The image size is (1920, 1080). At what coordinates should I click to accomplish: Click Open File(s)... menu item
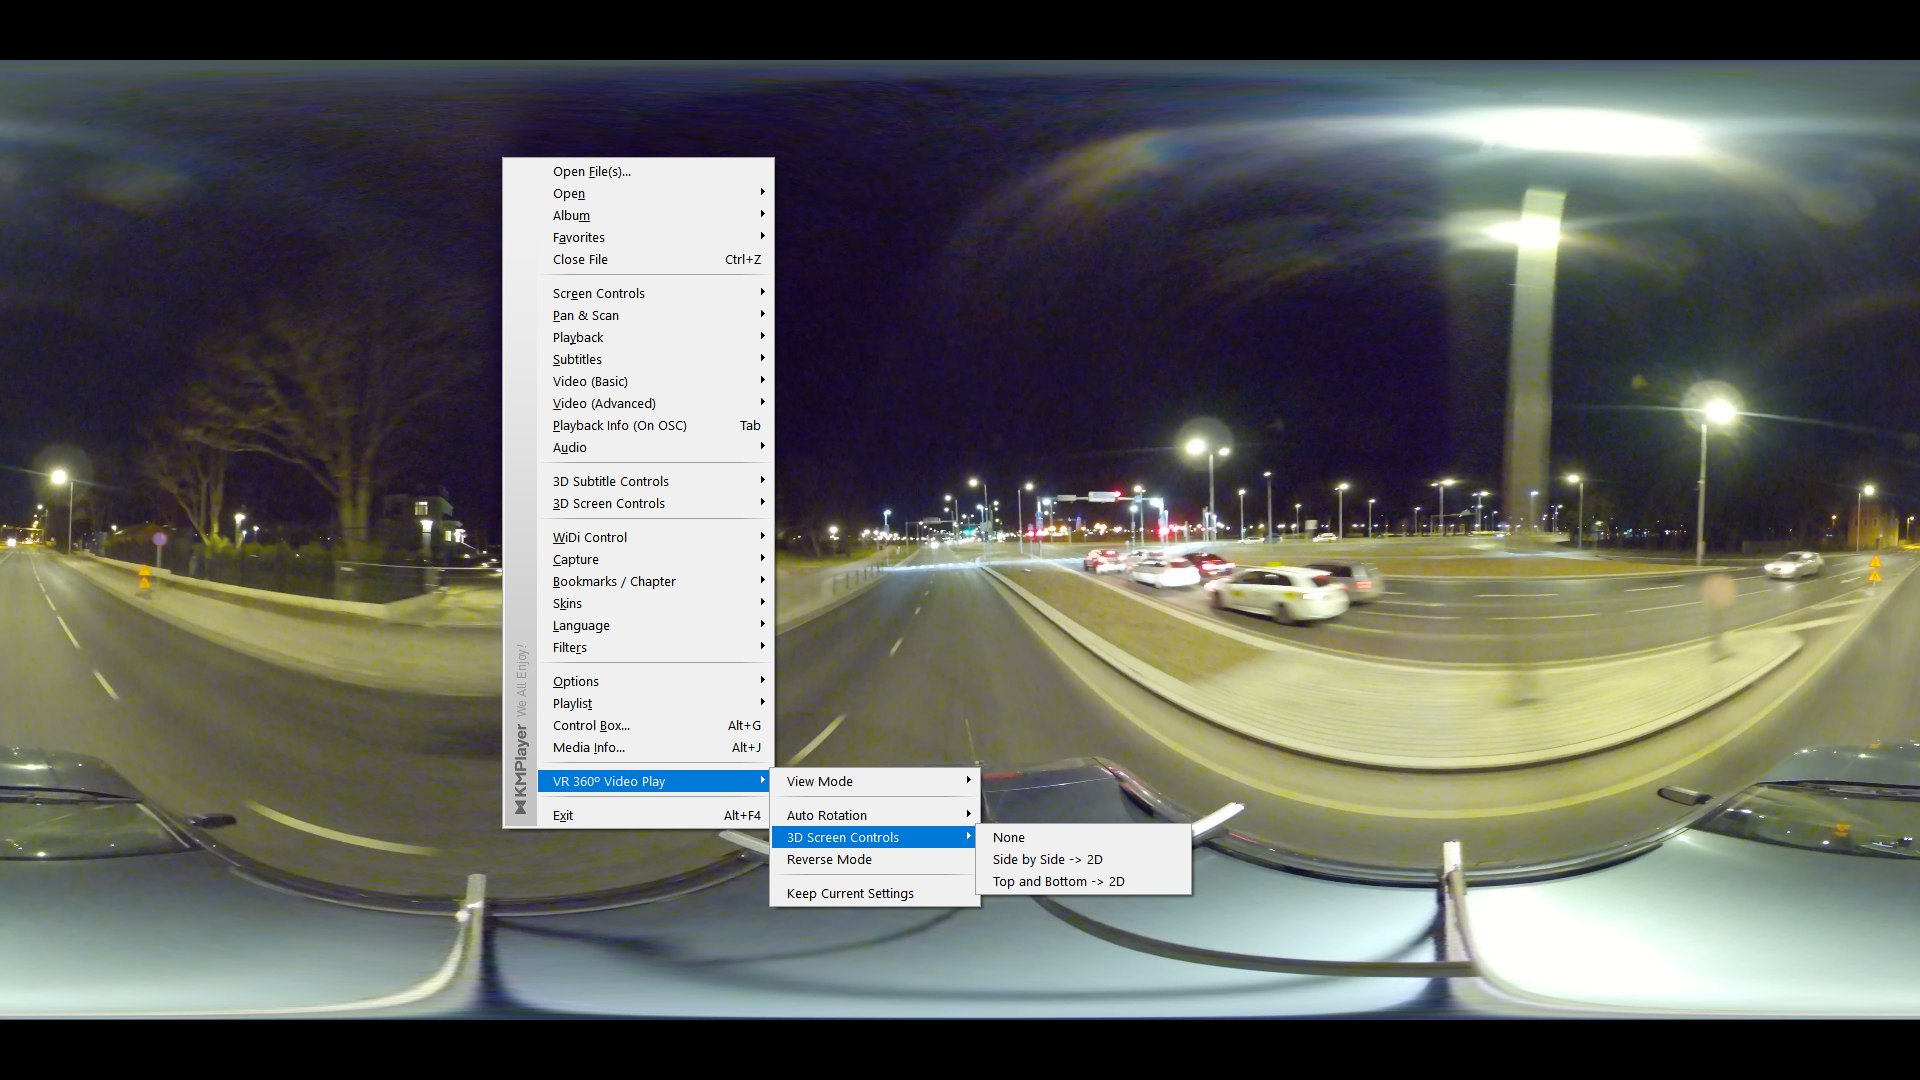pos(592,172)
